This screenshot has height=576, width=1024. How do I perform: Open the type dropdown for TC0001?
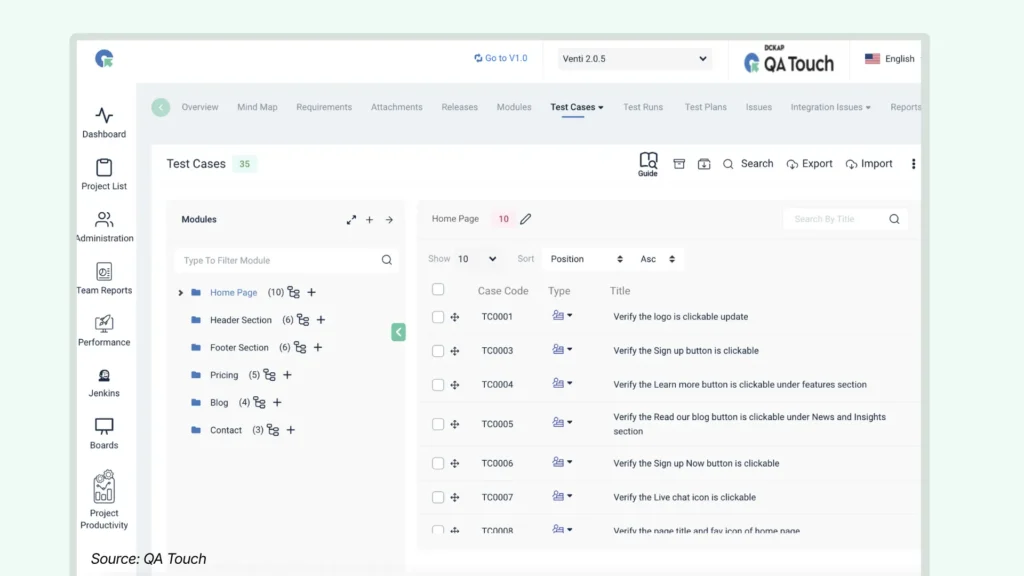(x=562, y=315)
